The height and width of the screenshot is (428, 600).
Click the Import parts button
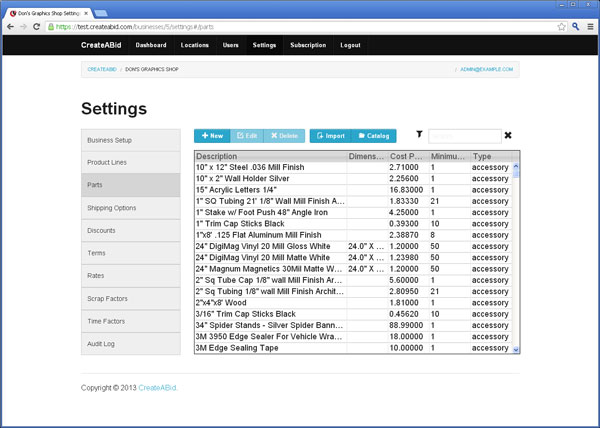click(329, 135)
